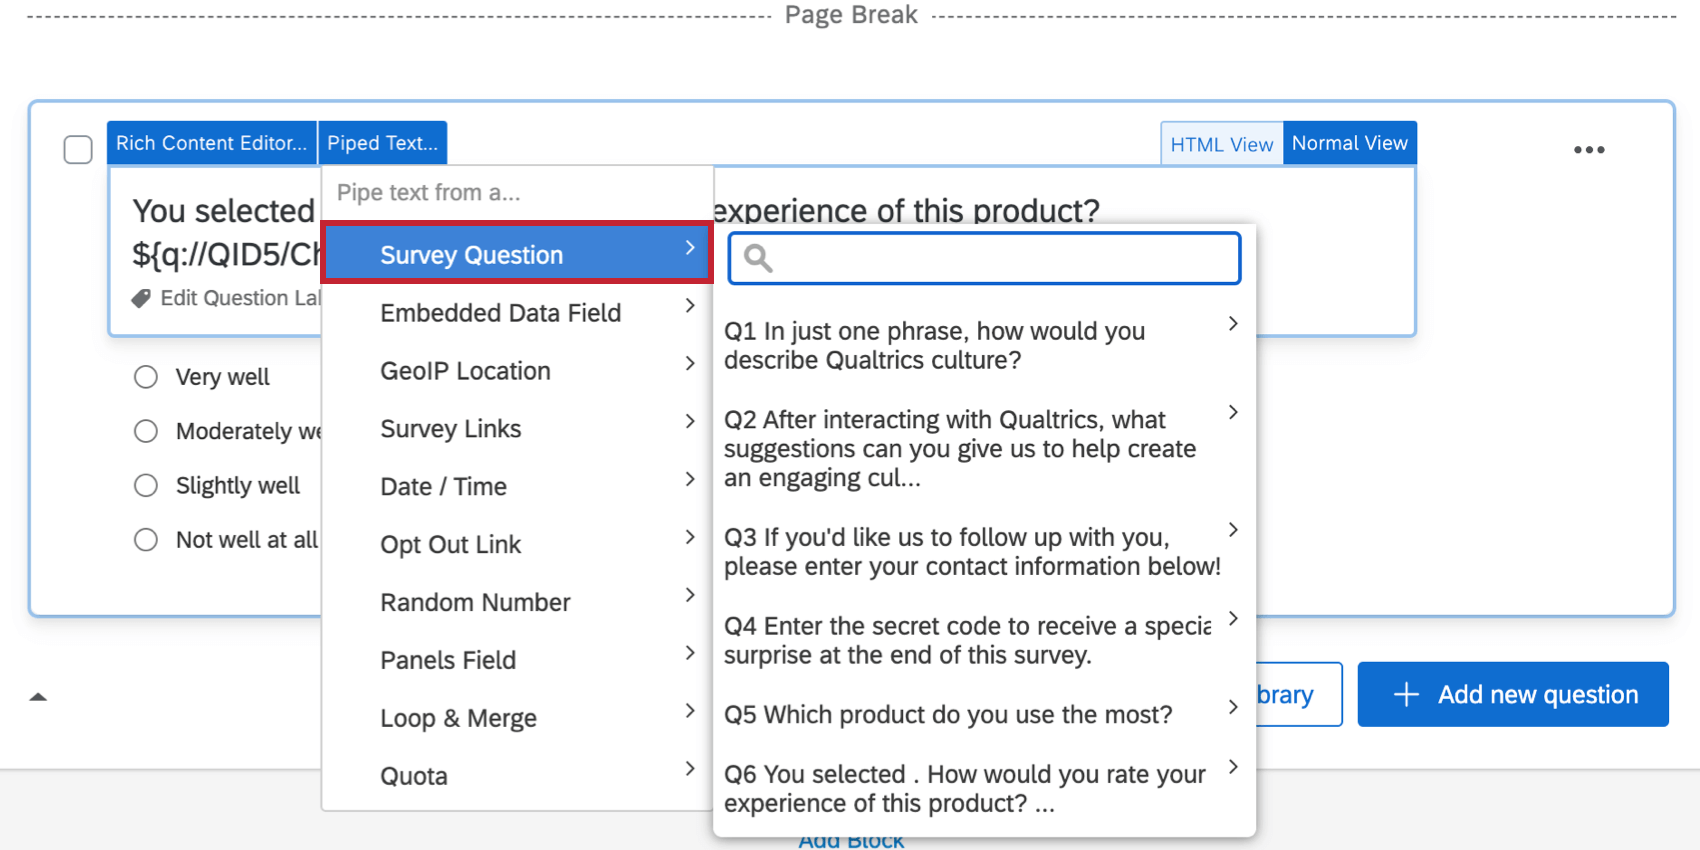1700x850 pixels.
Task: Tick the question selection checkbox
Action: click(78, 150)
